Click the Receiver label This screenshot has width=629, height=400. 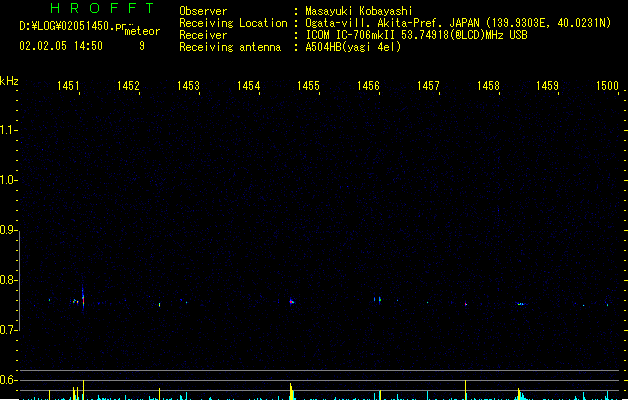point(203,35)
